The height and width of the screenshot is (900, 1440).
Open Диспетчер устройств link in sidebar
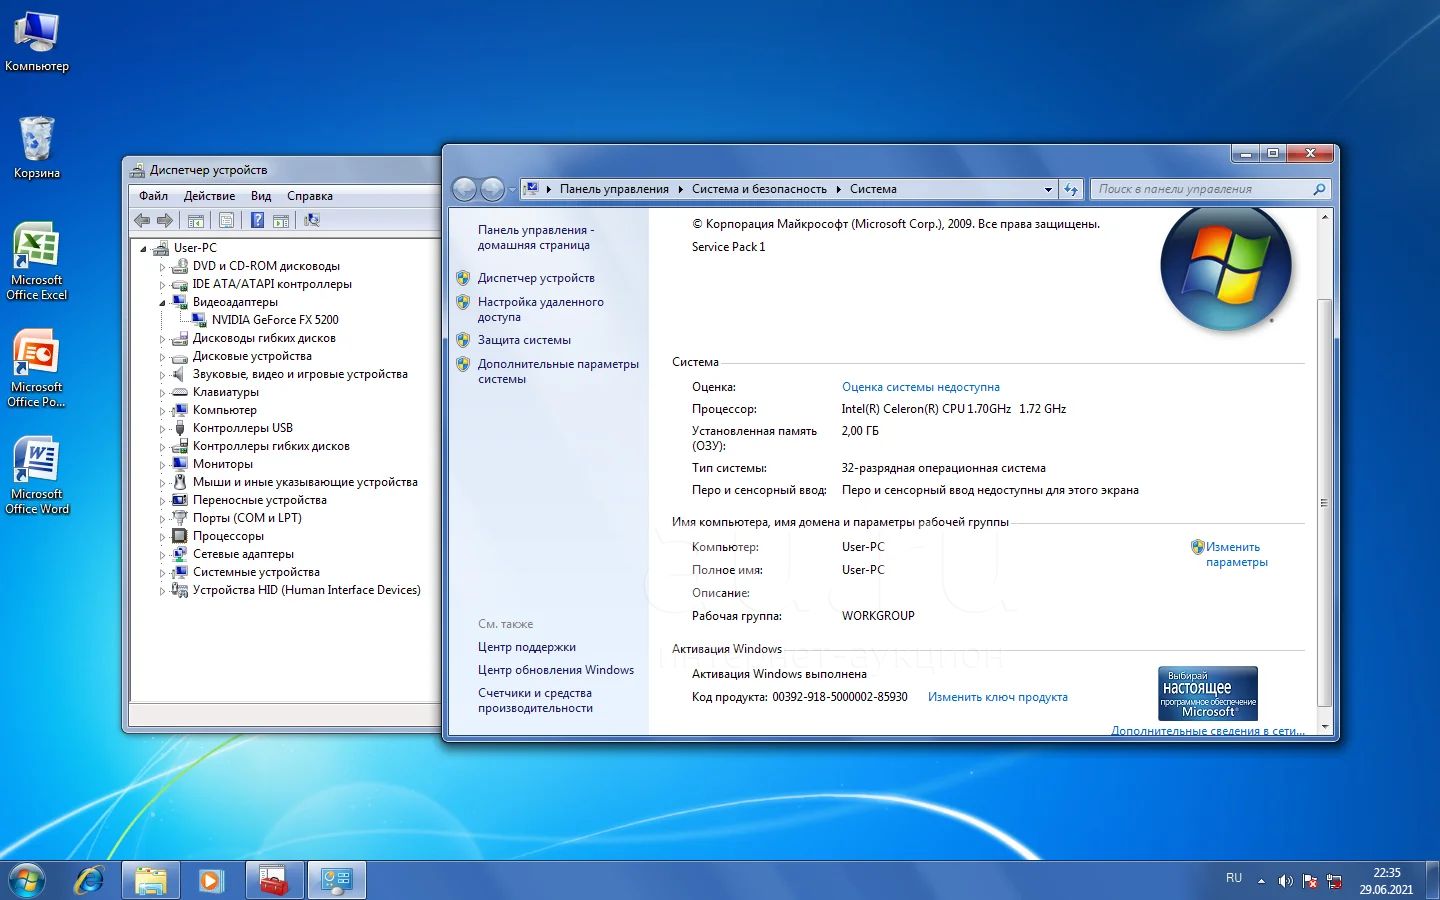[536, 278]
